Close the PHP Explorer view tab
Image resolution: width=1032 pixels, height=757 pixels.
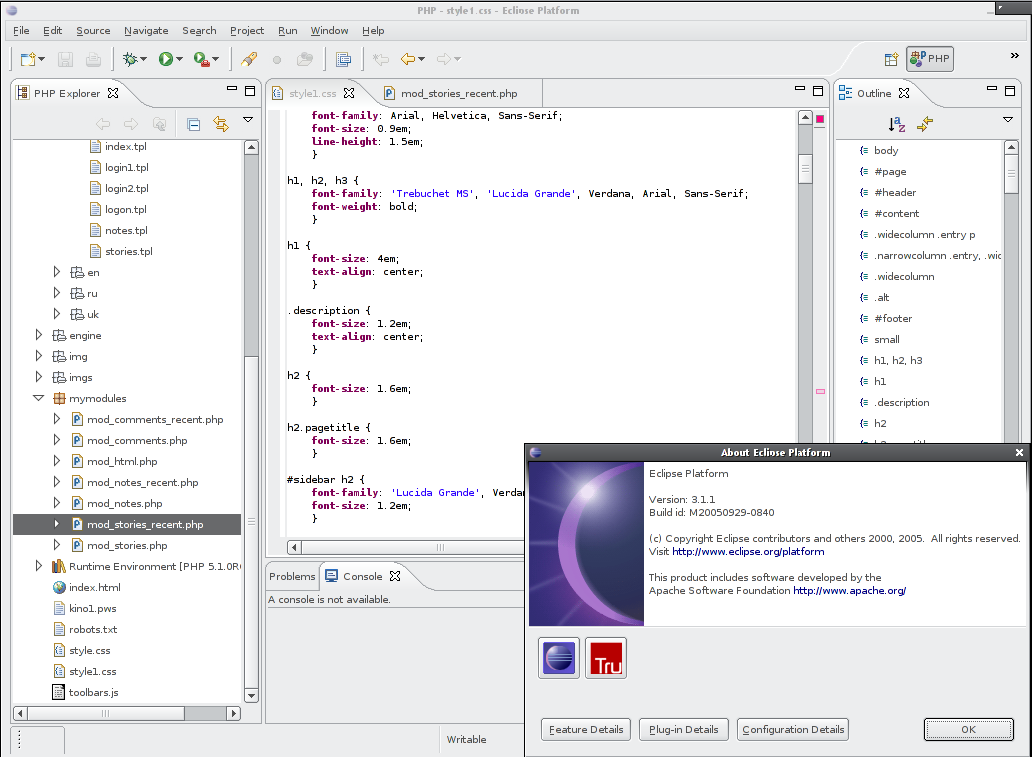tap(113, 93)
